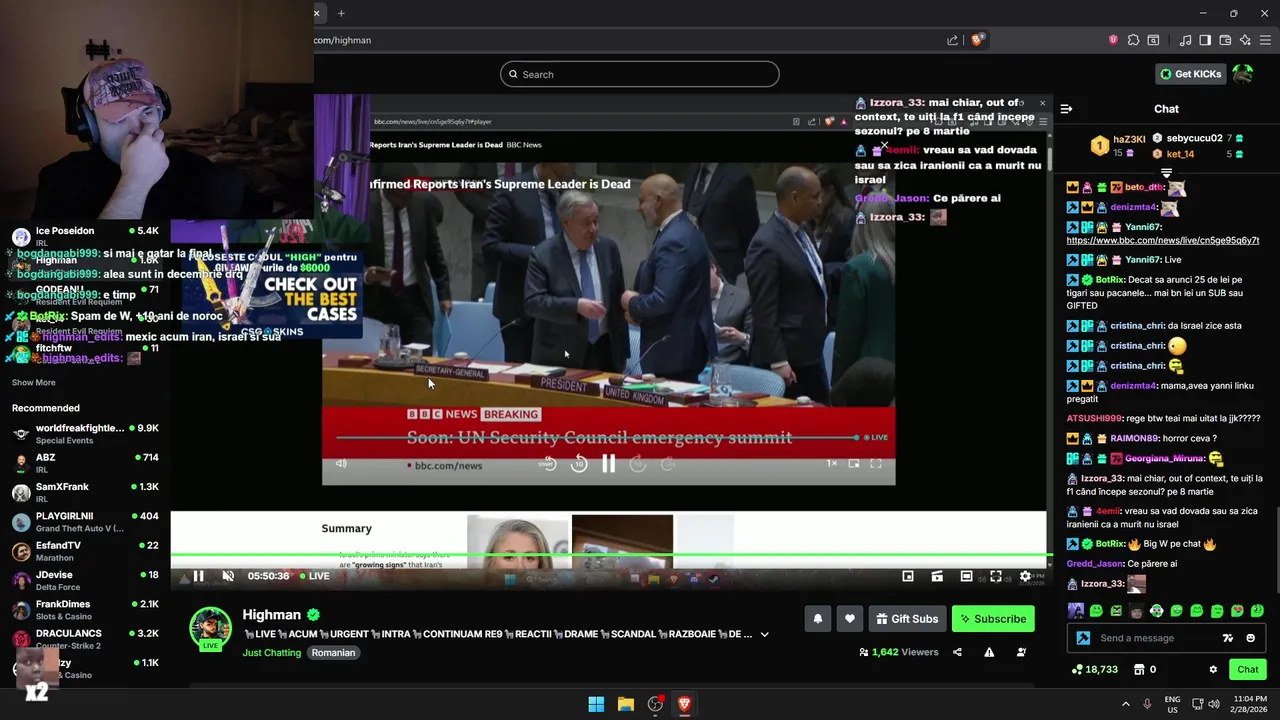This screenshot has height=720, width=1280.
Task: Open chat identity badge icon
Action: [x=1083, y=638]
